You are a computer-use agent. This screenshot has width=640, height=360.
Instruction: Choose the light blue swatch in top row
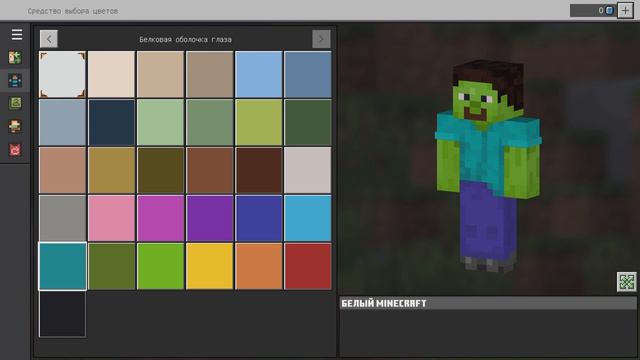[259, 74]
